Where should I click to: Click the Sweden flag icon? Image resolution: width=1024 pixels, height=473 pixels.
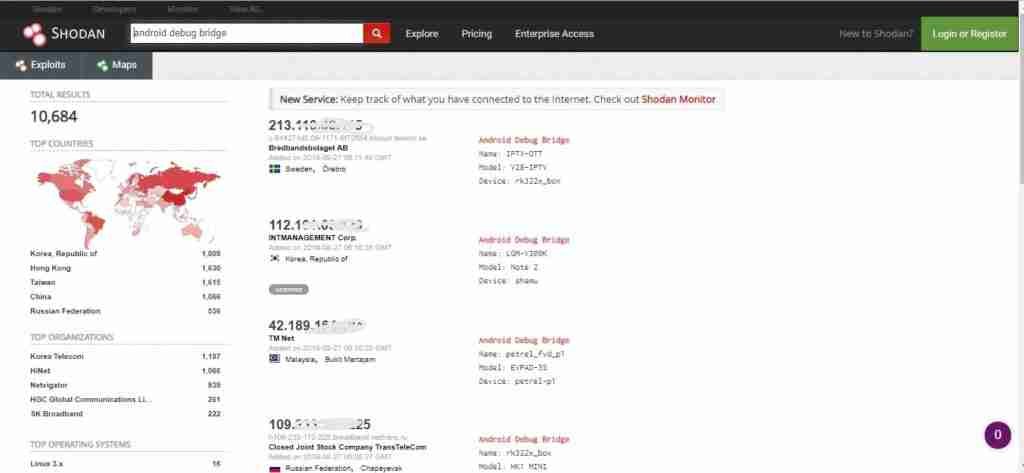pyautogui.click(x=275, y=169)
